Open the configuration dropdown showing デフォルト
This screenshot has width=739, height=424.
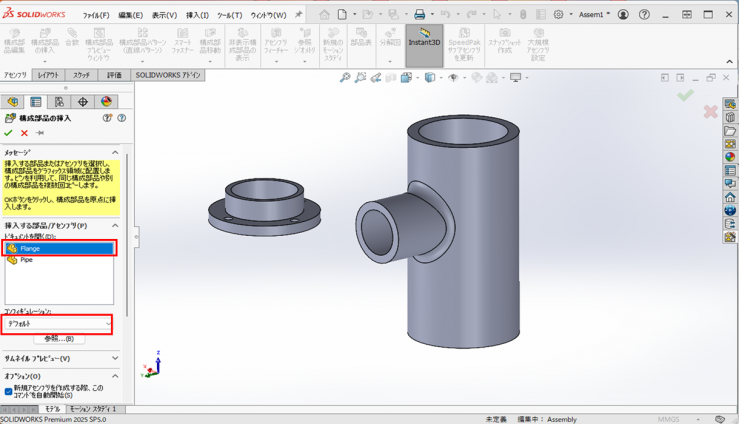click(58, 324)
